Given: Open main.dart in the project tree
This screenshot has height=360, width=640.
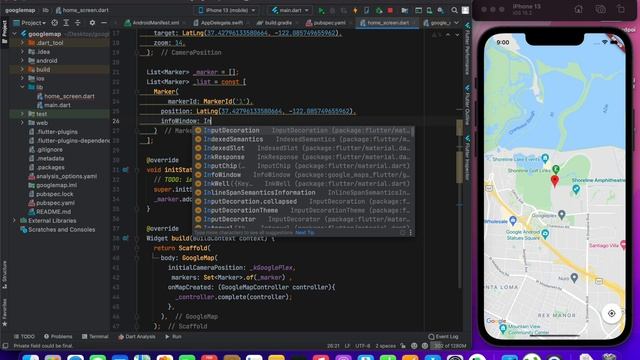Looking at the screenshot, I should (57, 105).
